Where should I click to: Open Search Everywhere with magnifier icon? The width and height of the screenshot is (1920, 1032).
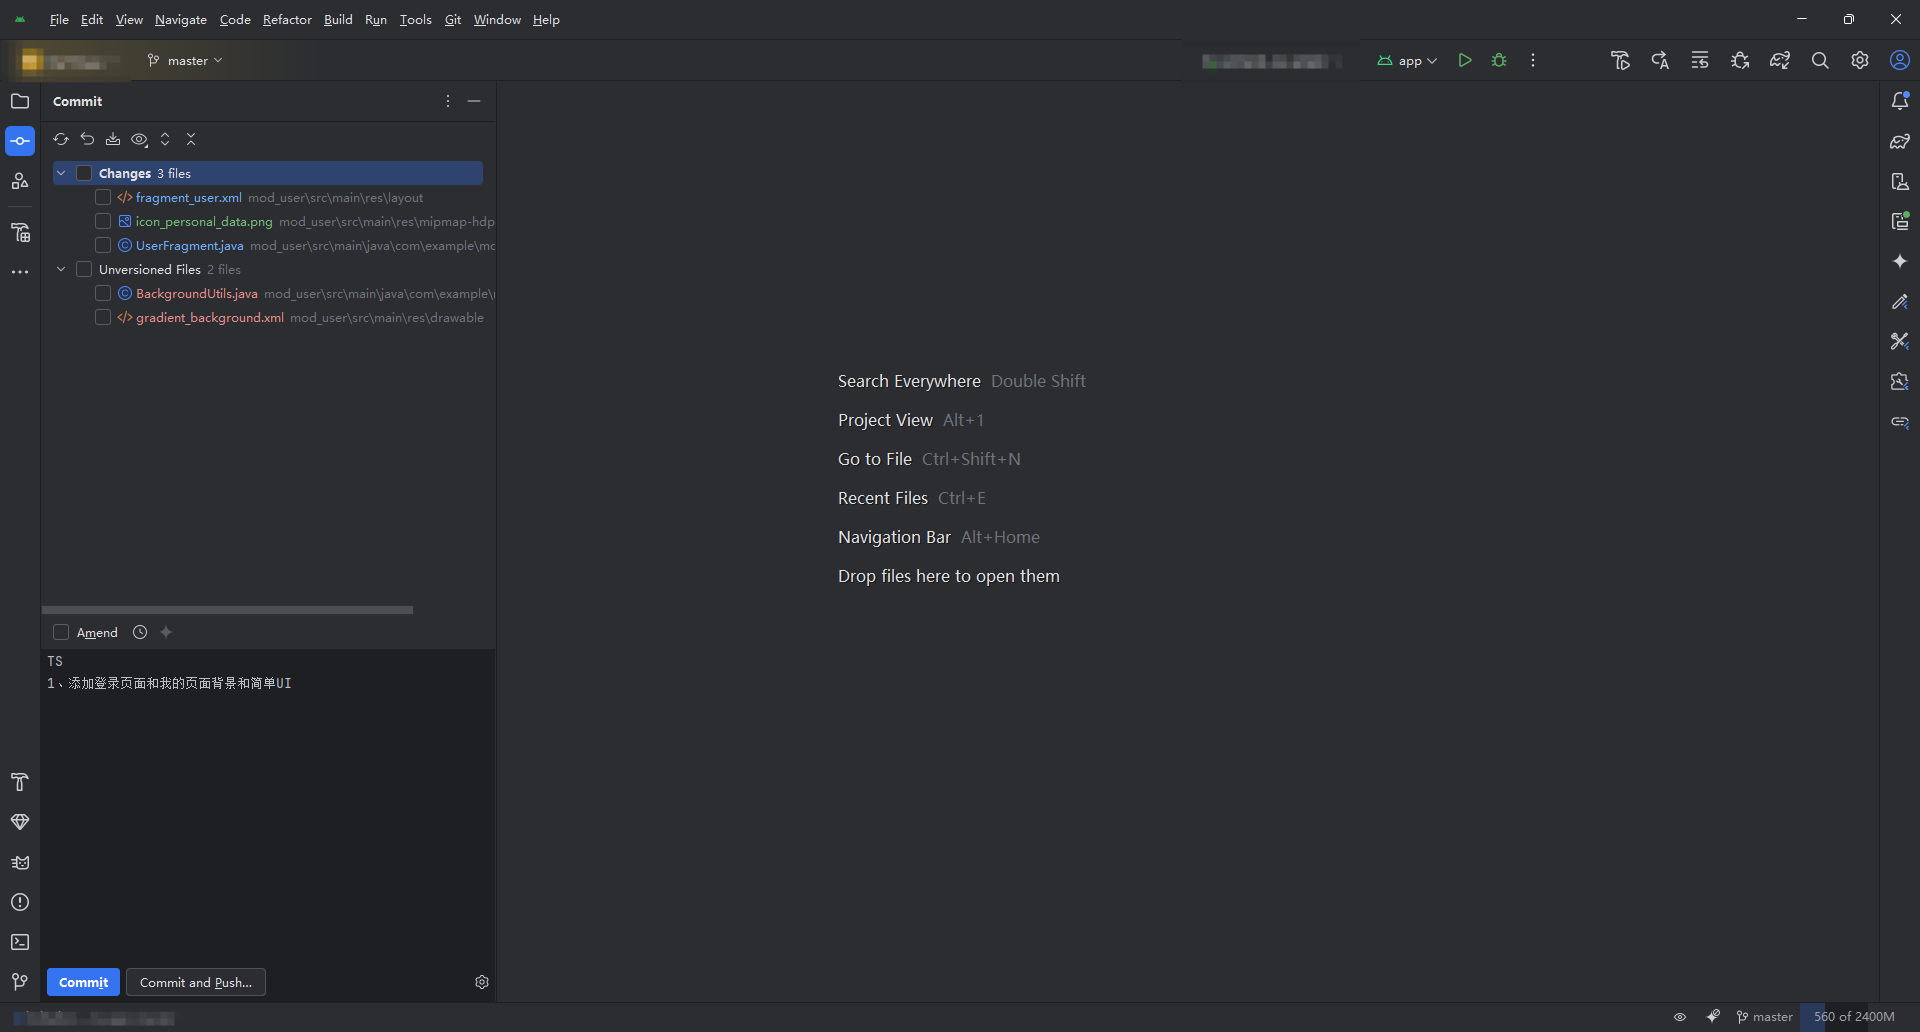1820,60
